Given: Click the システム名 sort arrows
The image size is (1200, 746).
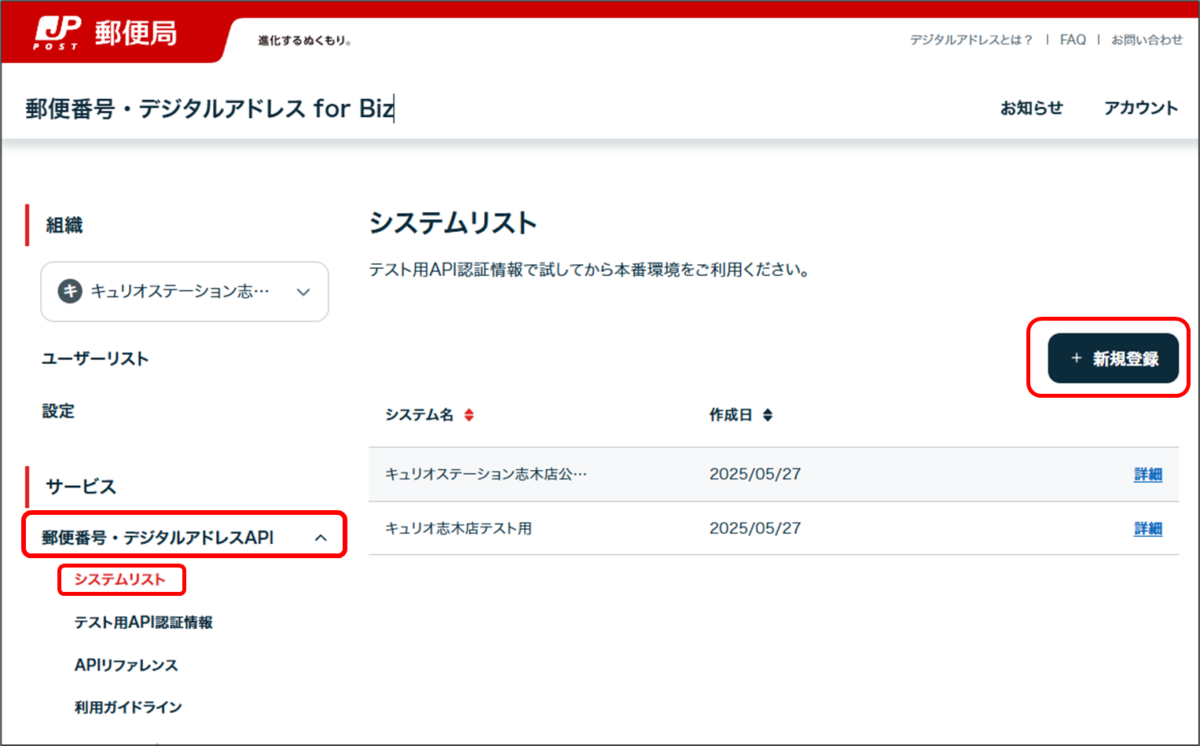Looking at the screenshot, I should pyautogui.click(x=470, y=415).
